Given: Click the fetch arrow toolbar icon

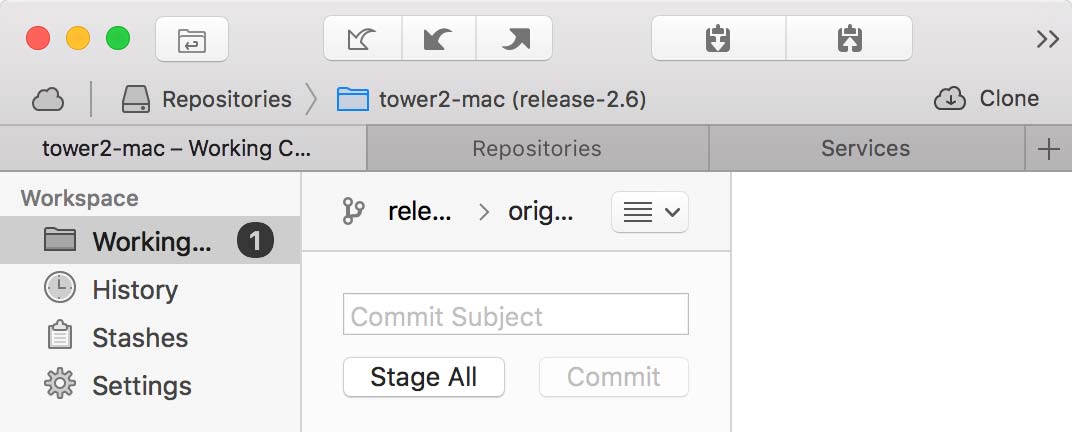Looking at the screenshot, I should pos(362,40).
